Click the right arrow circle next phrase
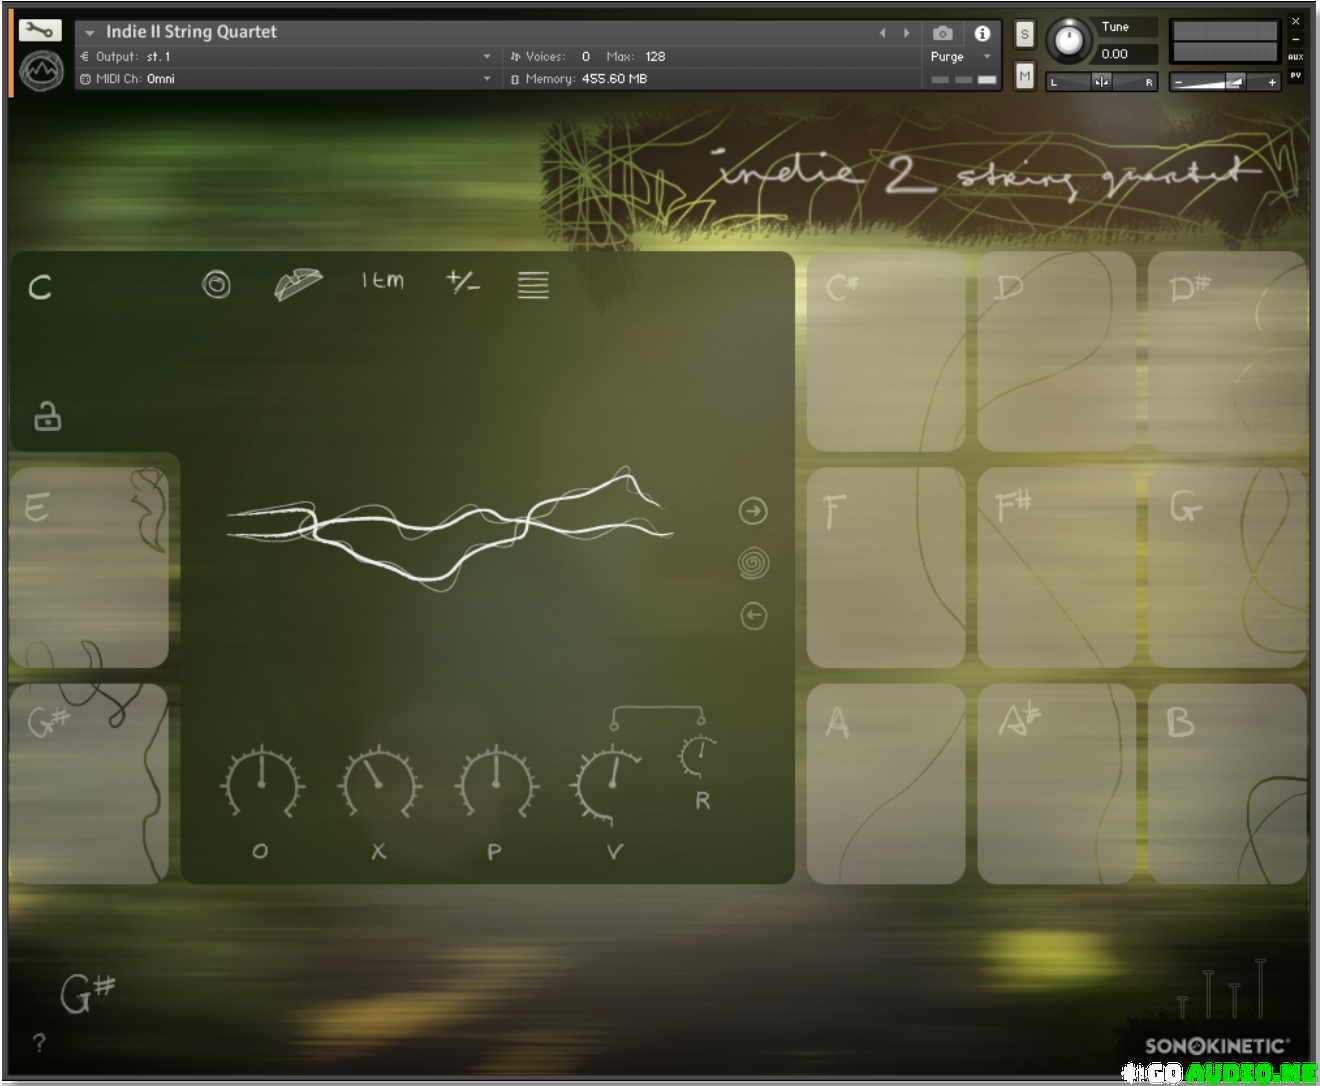The image size is (1320, 1086). pos(753,511)
